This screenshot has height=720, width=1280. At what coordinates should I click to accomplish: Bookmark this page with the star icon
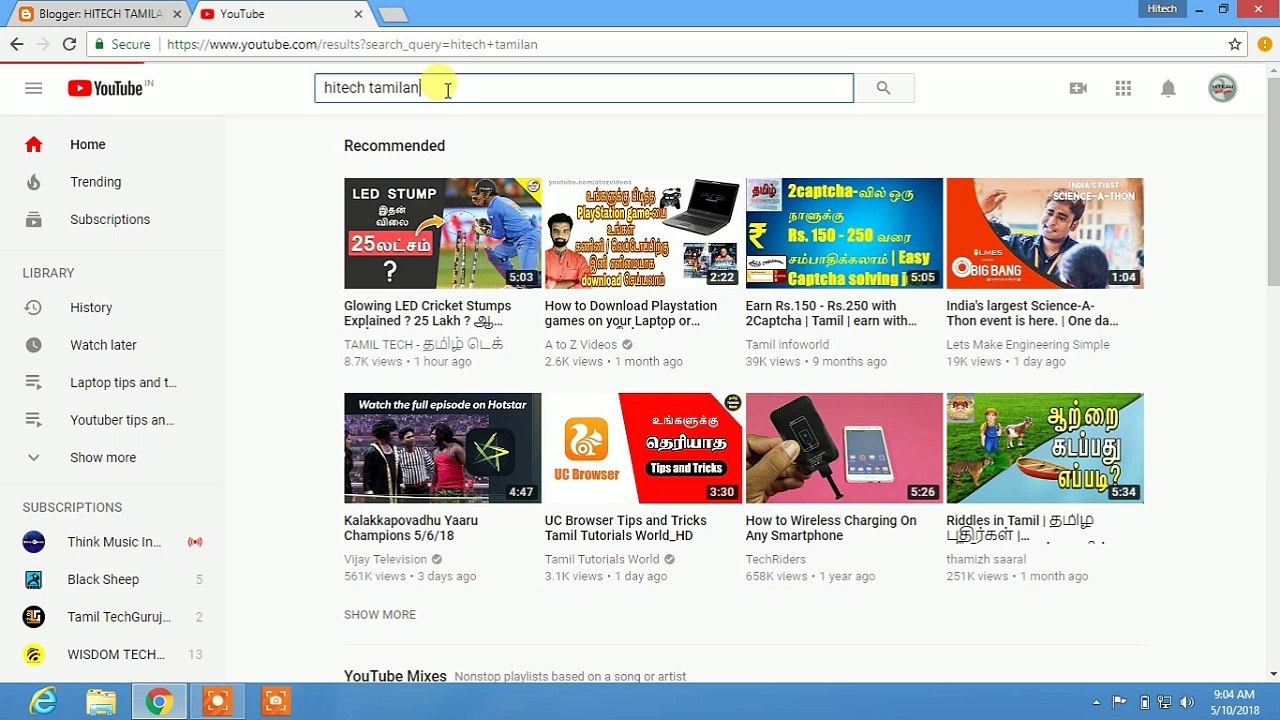click(1235, 44)
